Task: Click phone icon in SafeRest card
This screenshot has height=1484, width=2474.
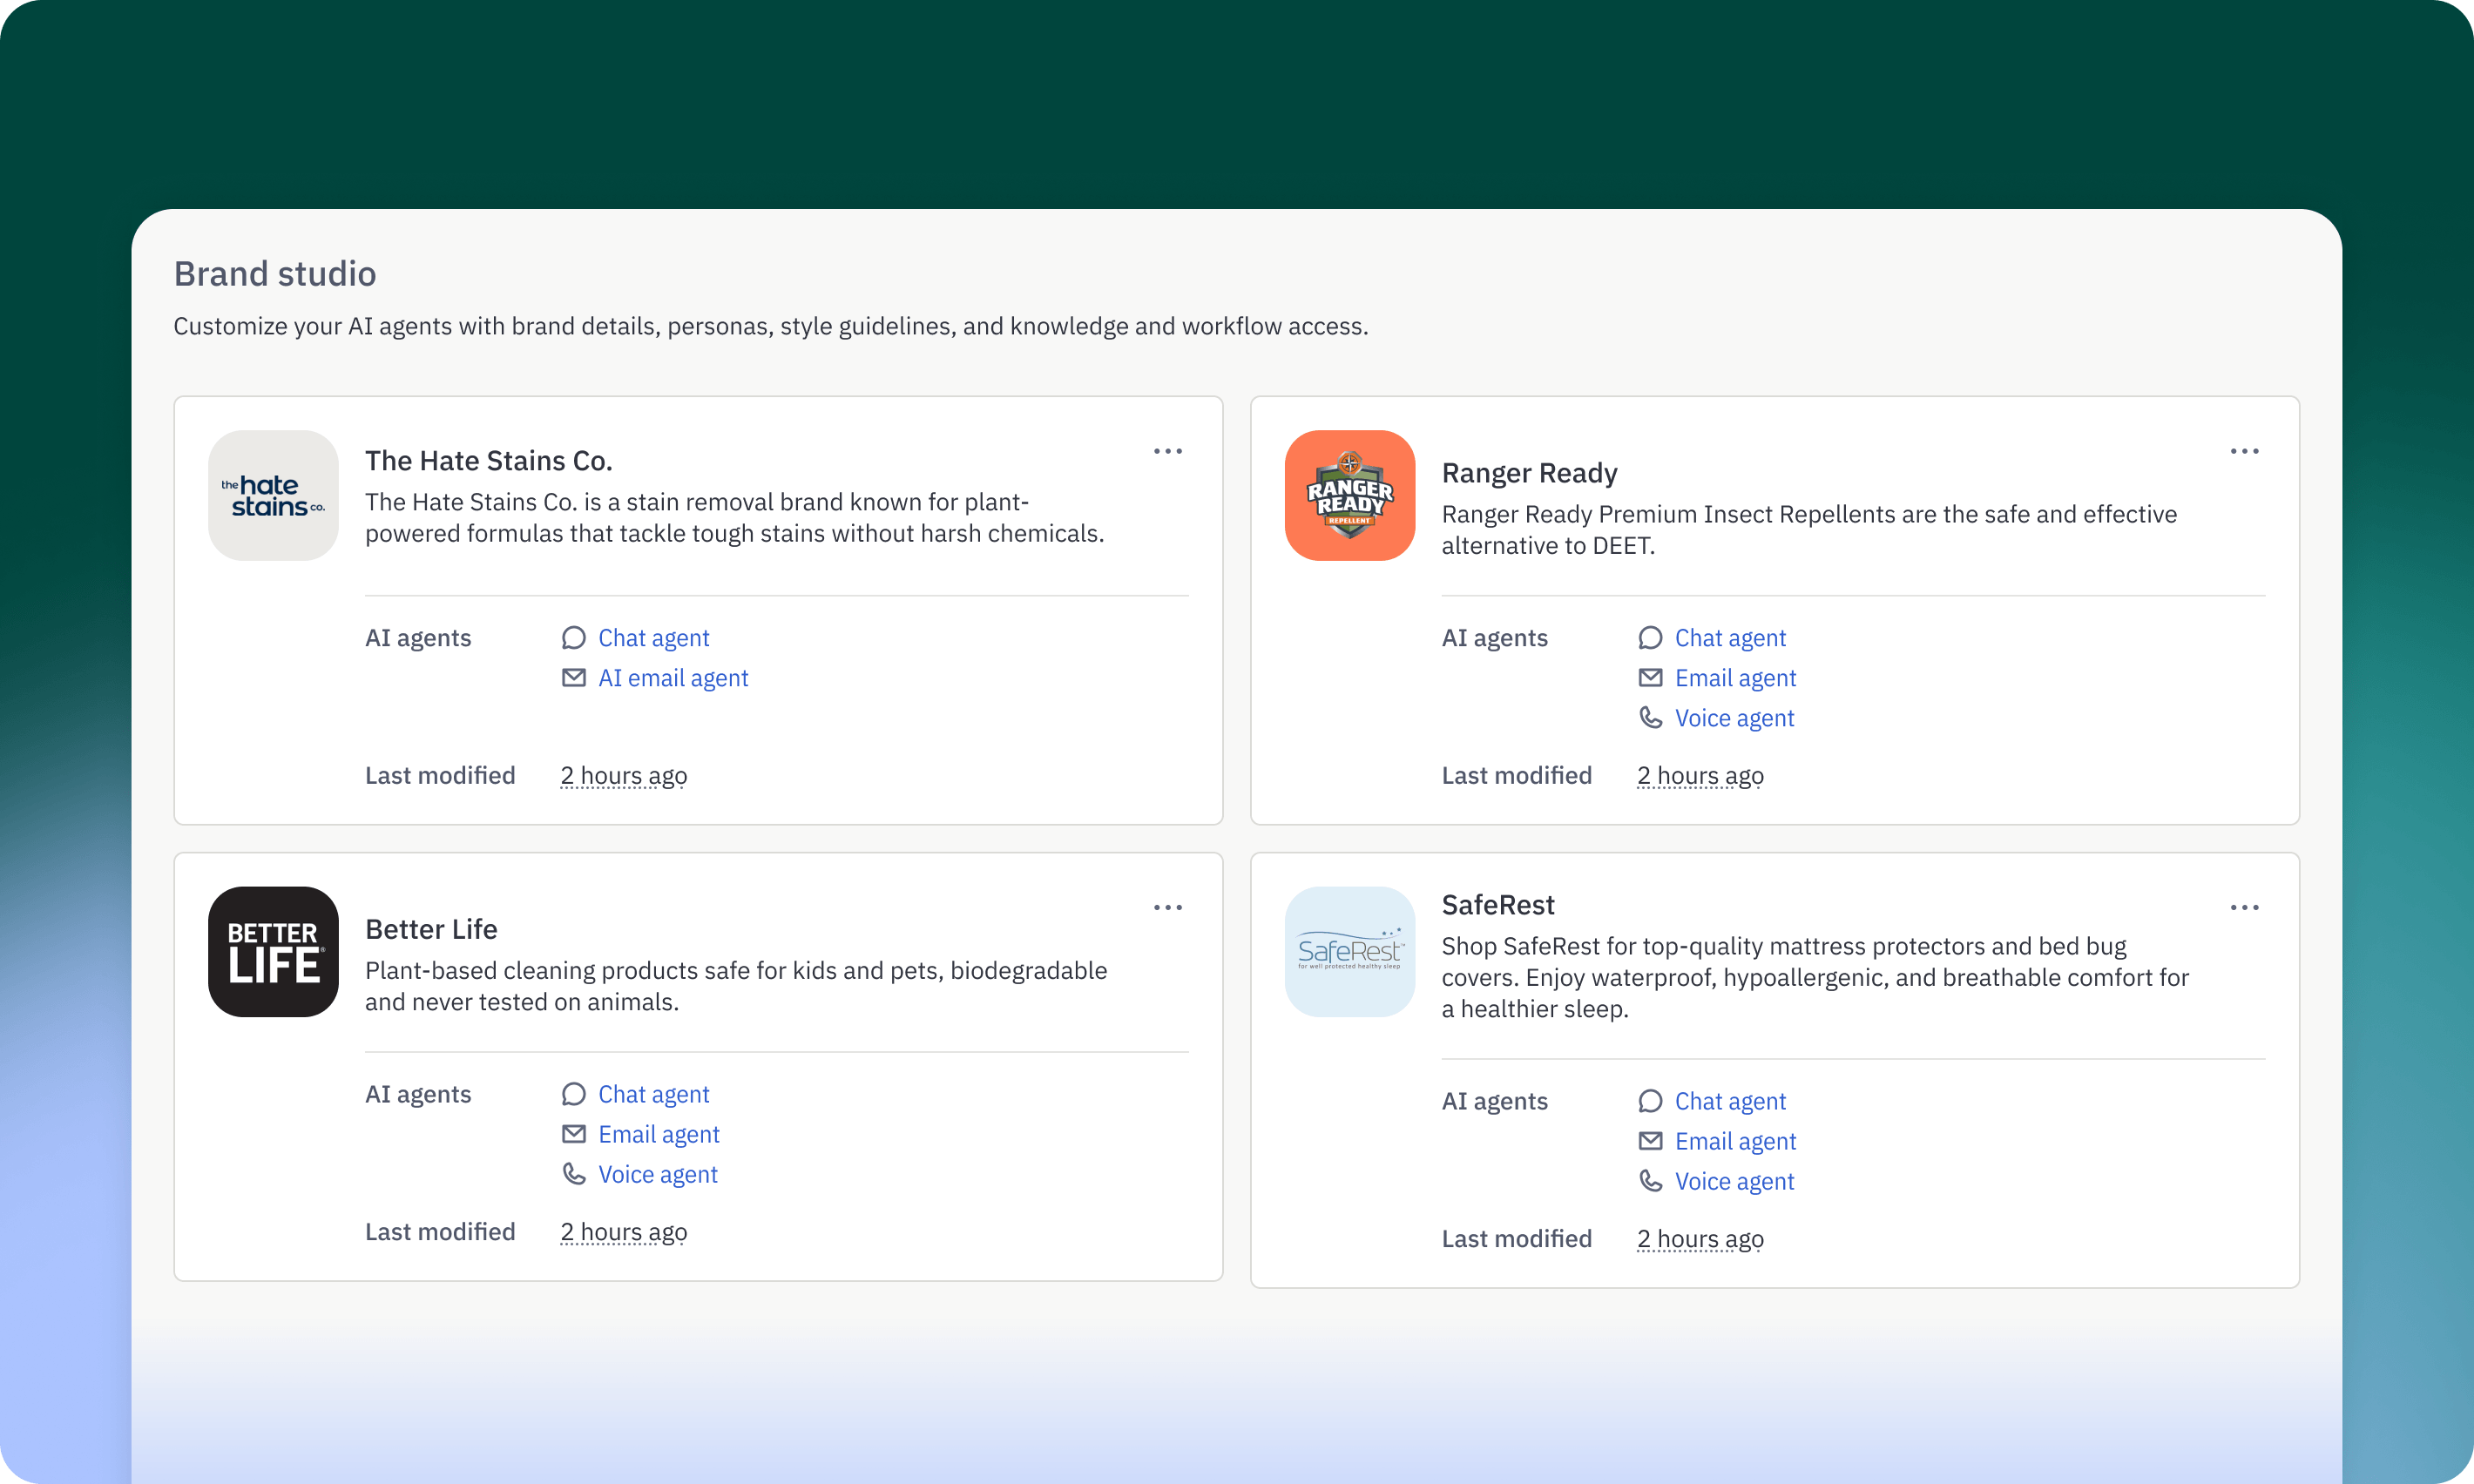Action: tap(1650, 1181)
